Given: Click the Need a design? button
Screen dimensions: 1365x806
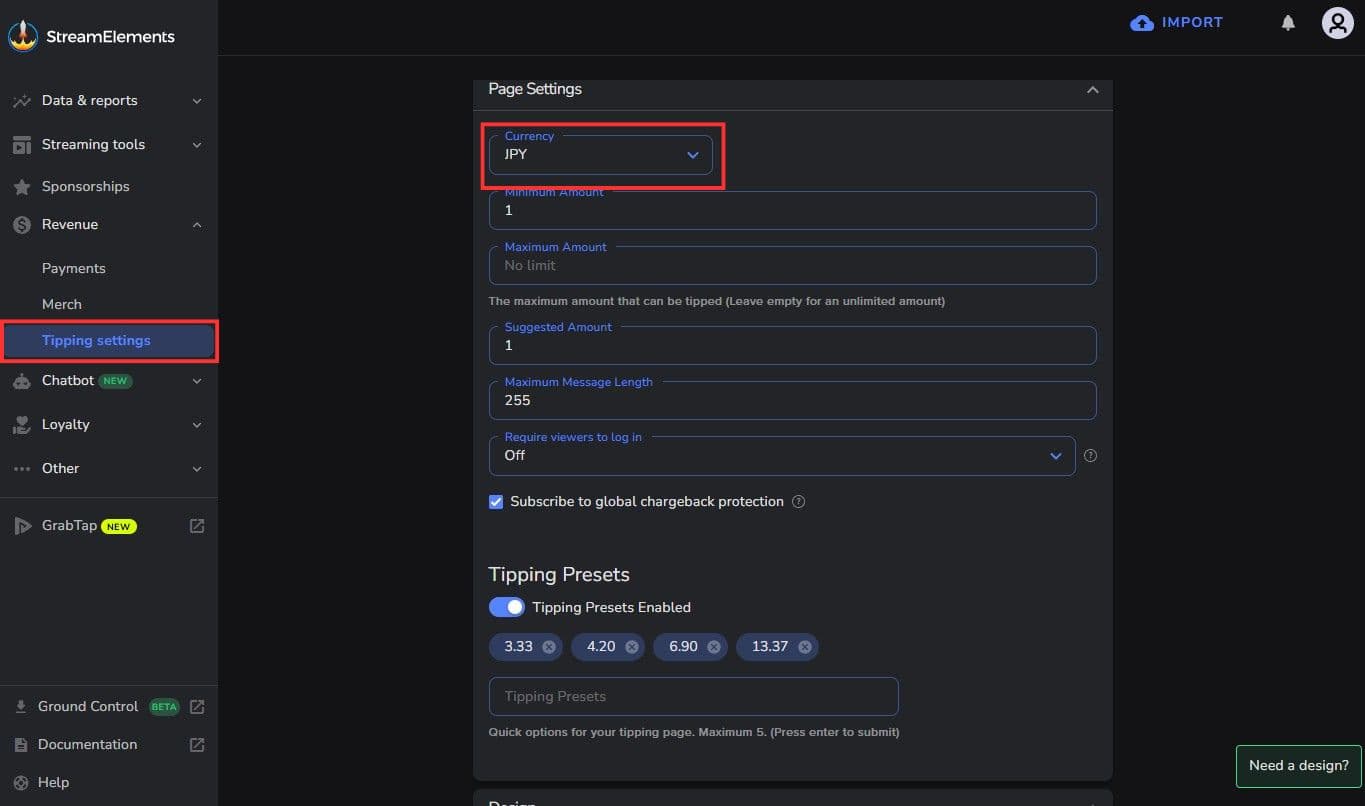Looking at the screenshot, I should pos(1298,765).
